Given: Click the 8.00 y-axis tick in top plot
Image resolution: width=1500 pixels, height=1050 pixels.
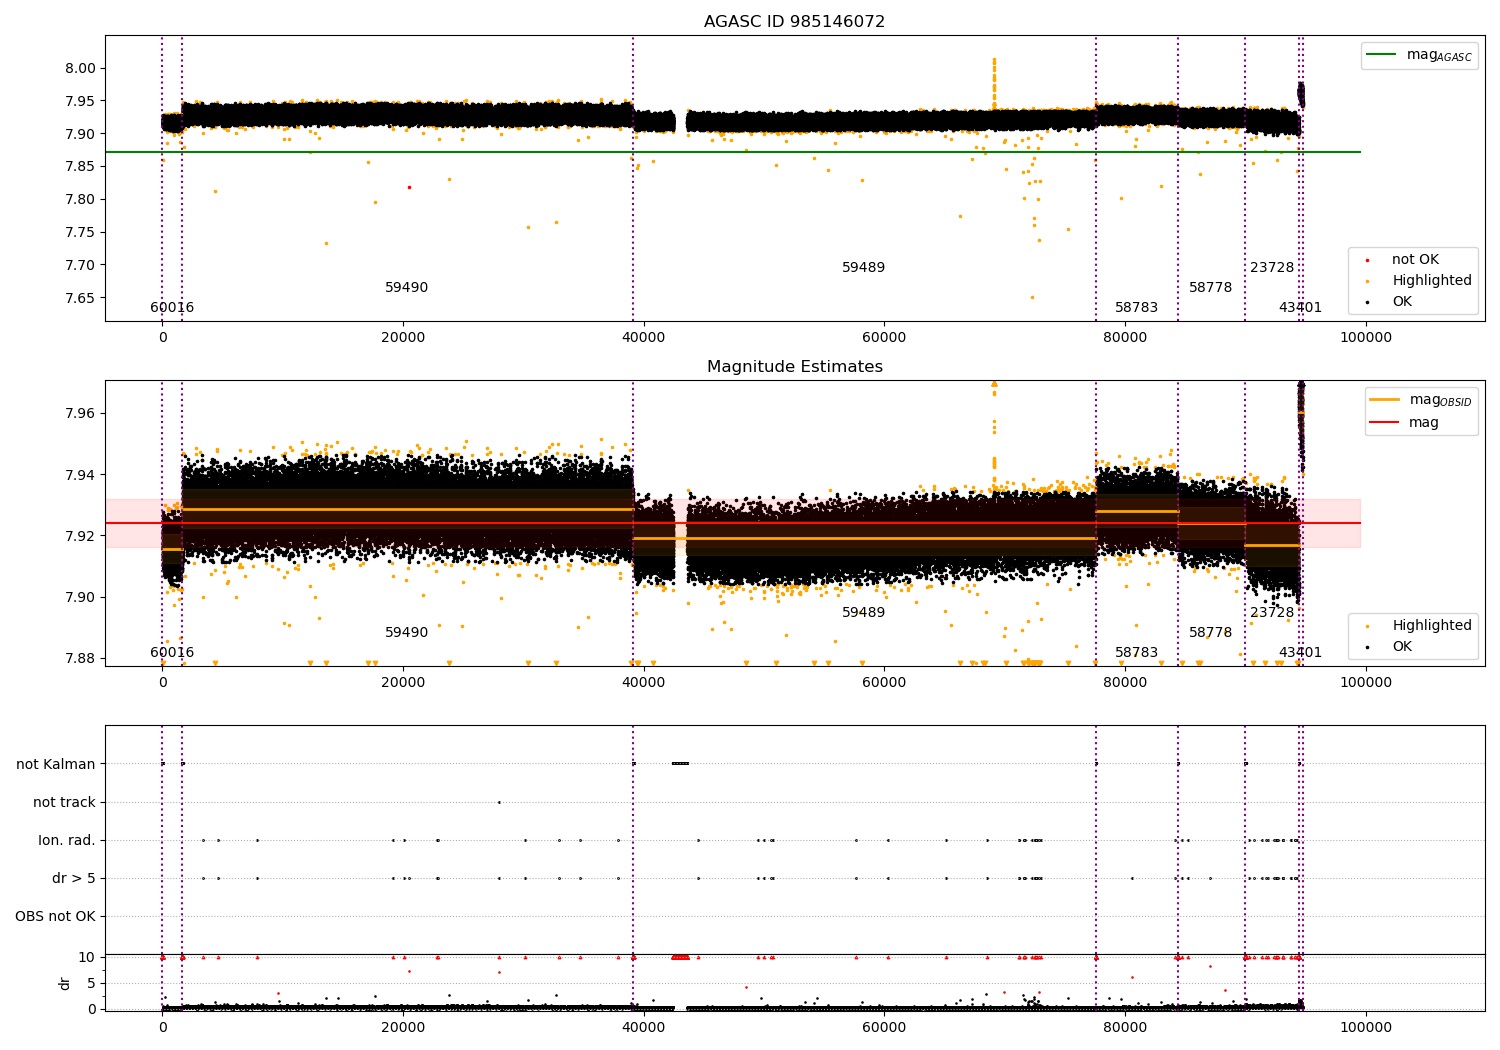Looking at the screenshot, I should click(81, 68).
